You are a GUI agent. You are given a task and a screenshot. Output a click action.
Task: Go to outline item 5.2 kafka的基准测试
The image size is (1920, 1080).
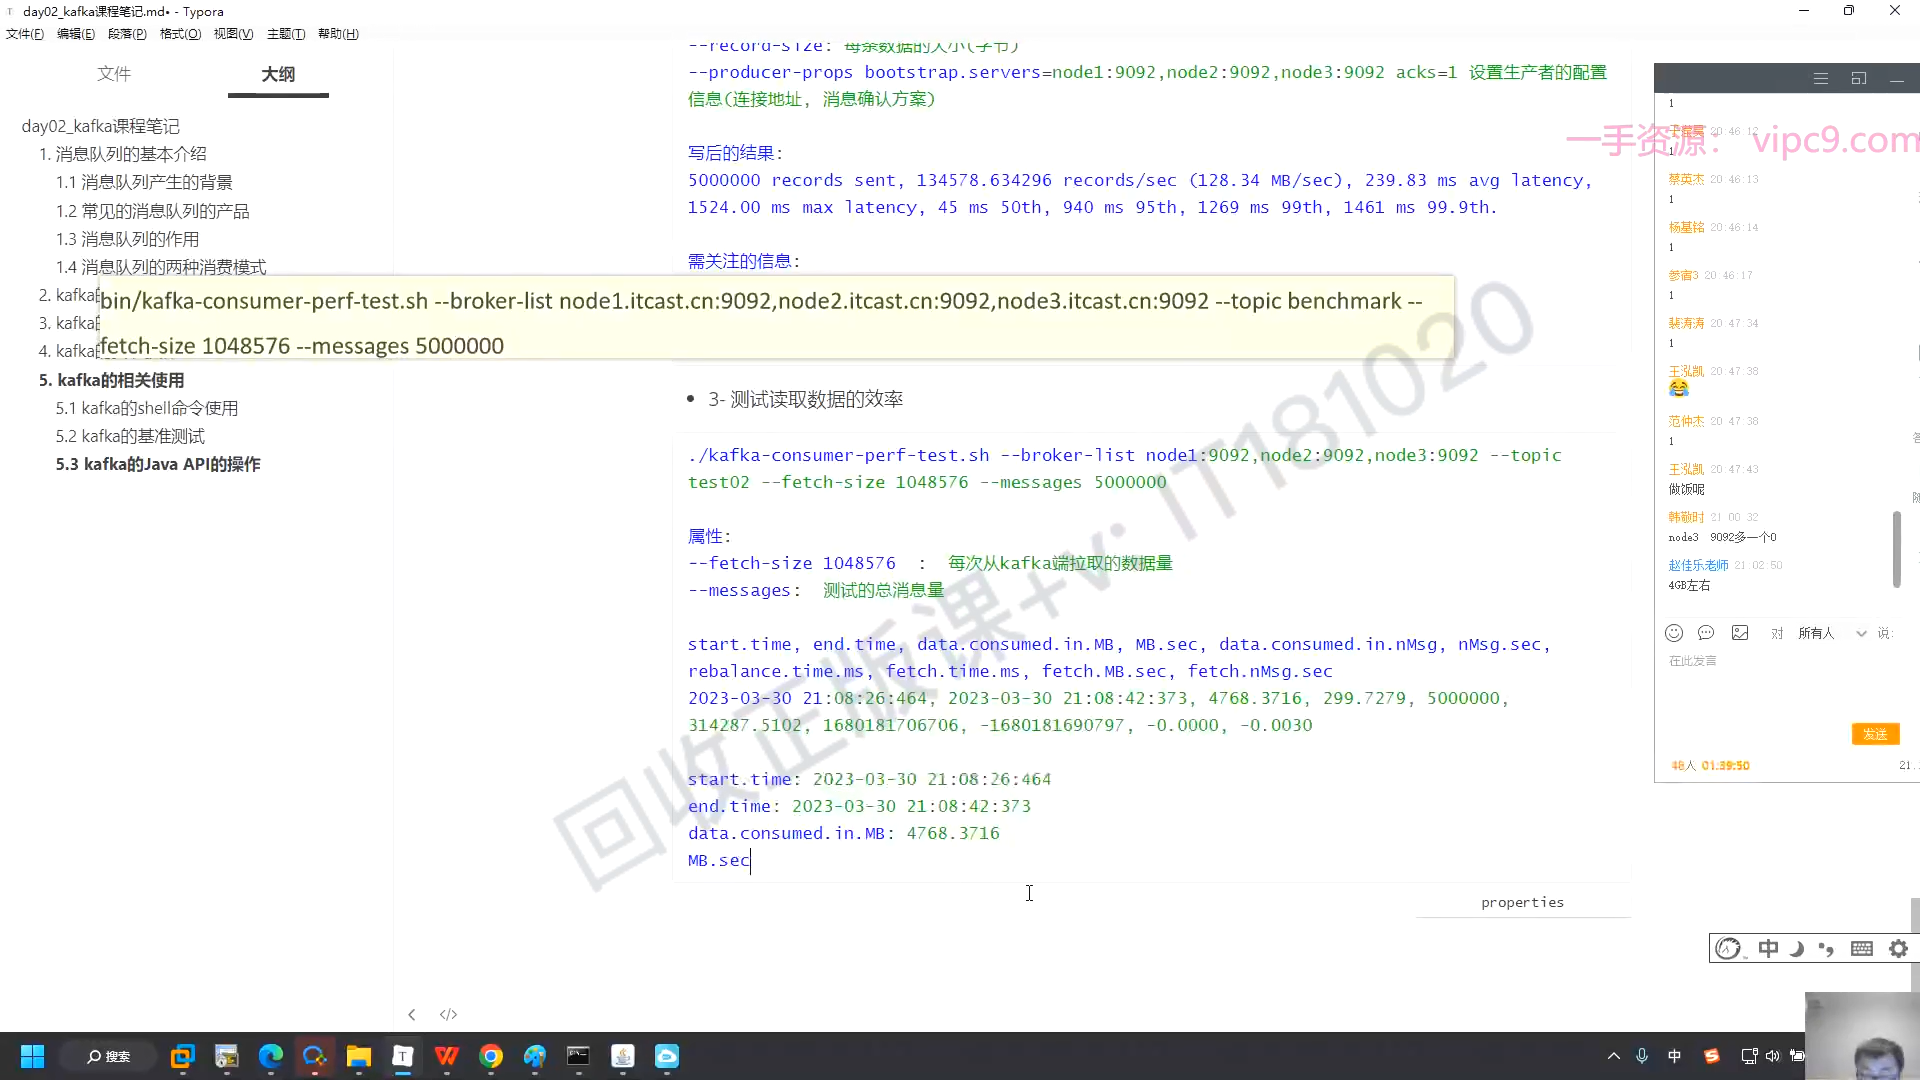[x=130, y=436]
